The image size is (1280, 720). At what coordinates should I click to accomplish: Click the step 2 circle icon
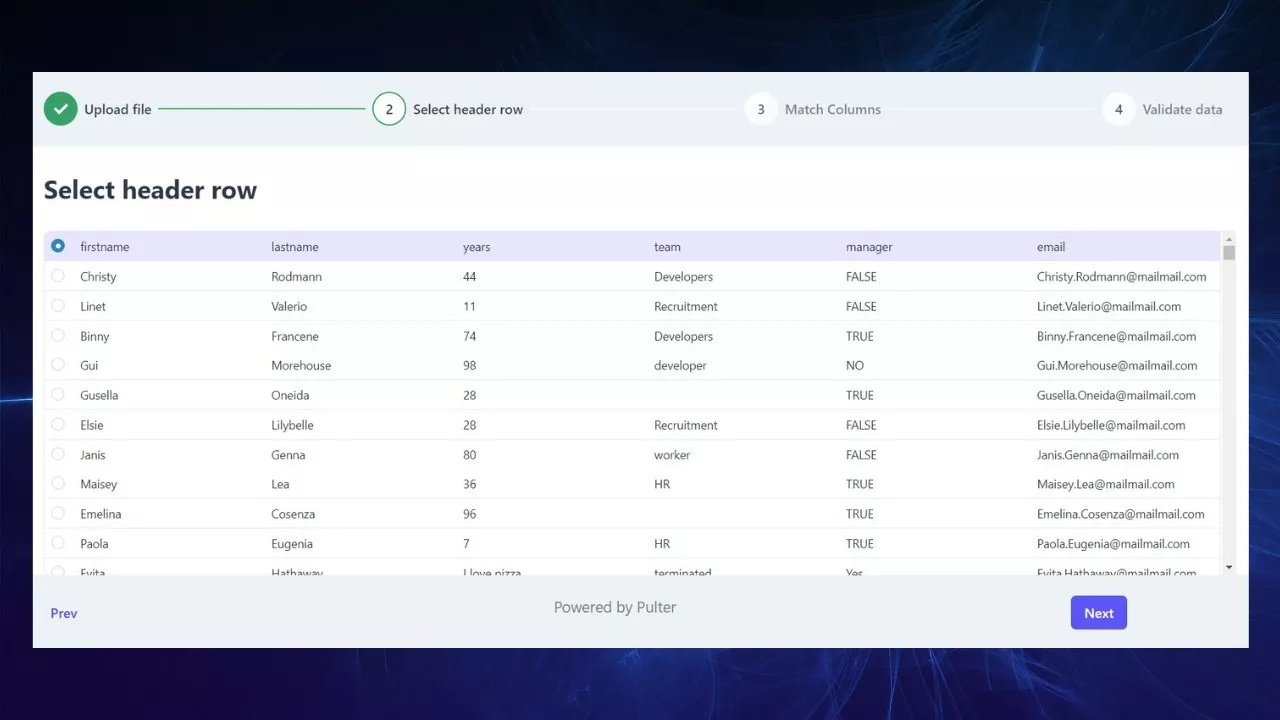(x=389, y=109)
